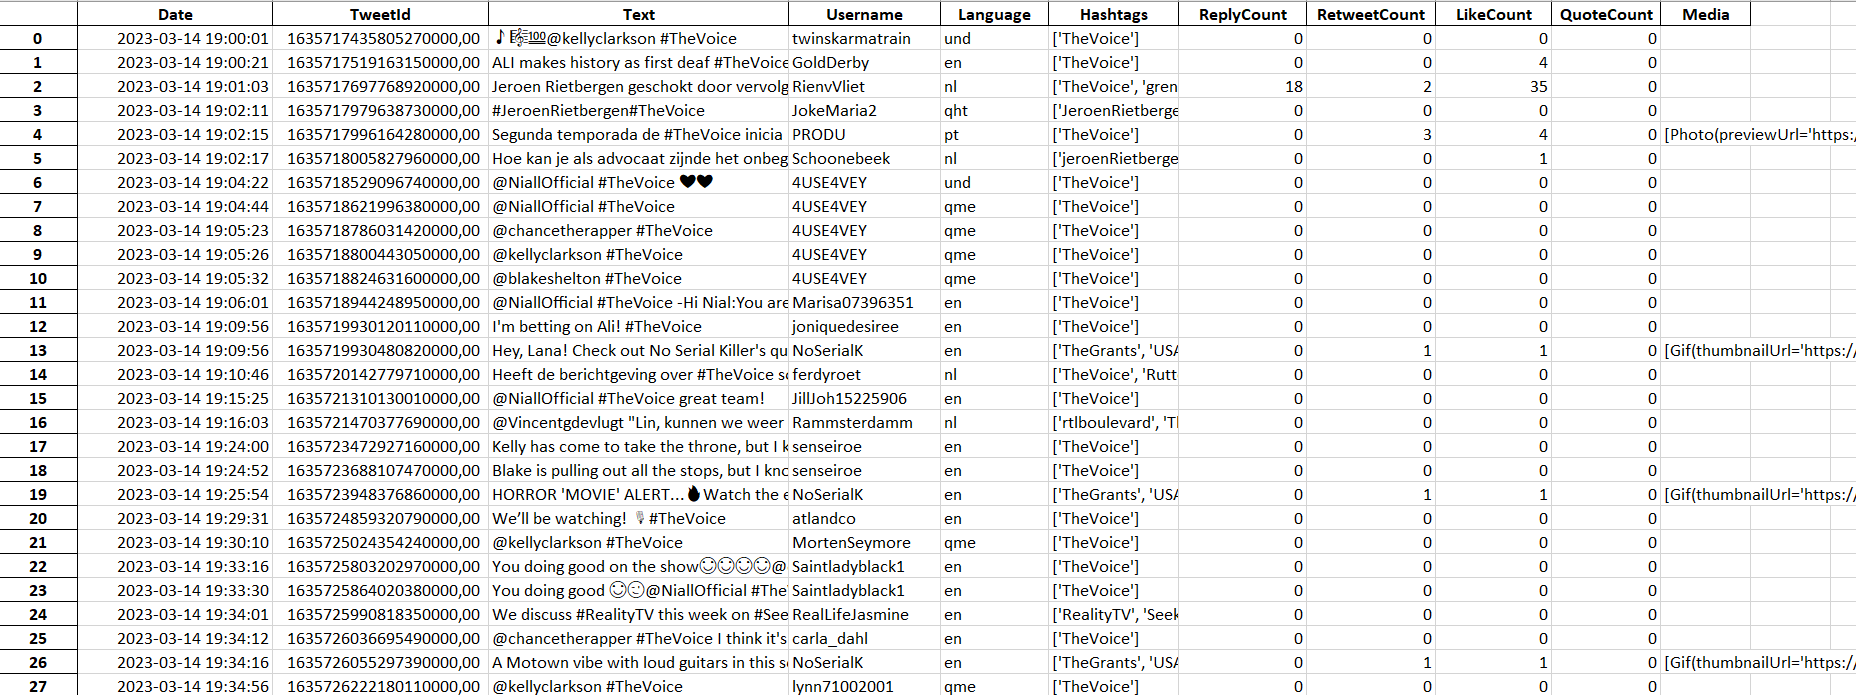Click username cell RealLifeJasmine

tap(864, 614)
